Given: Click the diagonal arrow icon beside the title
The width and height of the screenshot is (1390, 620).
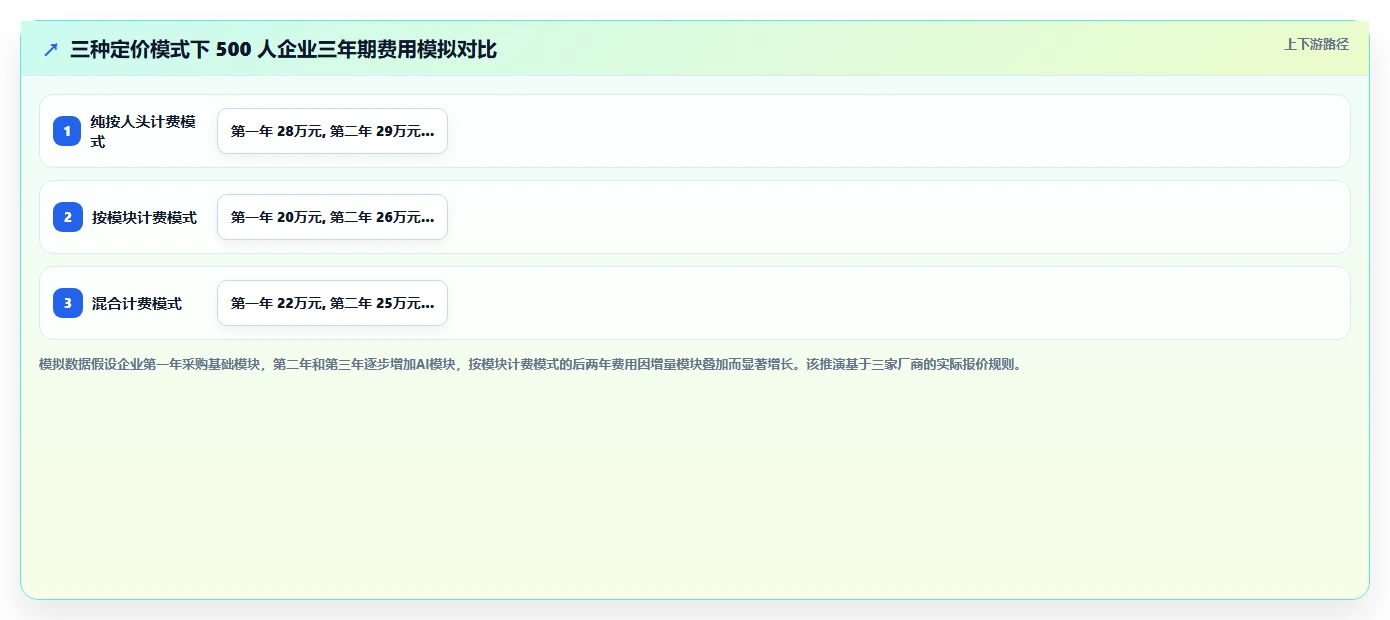Looking at the screenshot, I should (51, 49).
